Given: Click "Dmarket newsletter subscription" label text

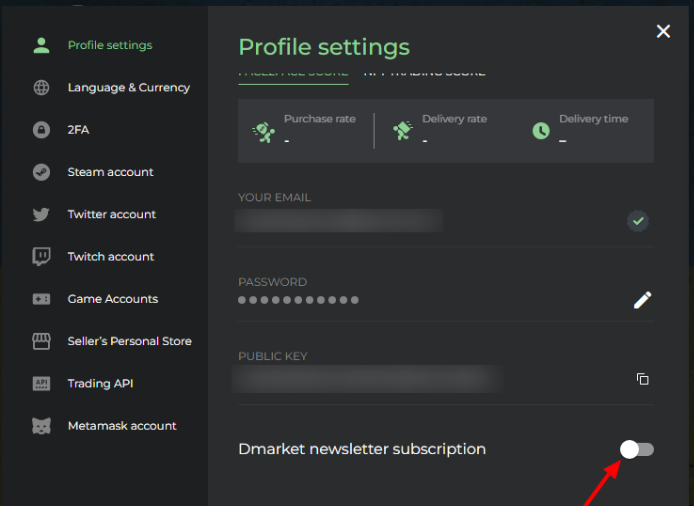Looking at the screenshot, I should point(362,449).
